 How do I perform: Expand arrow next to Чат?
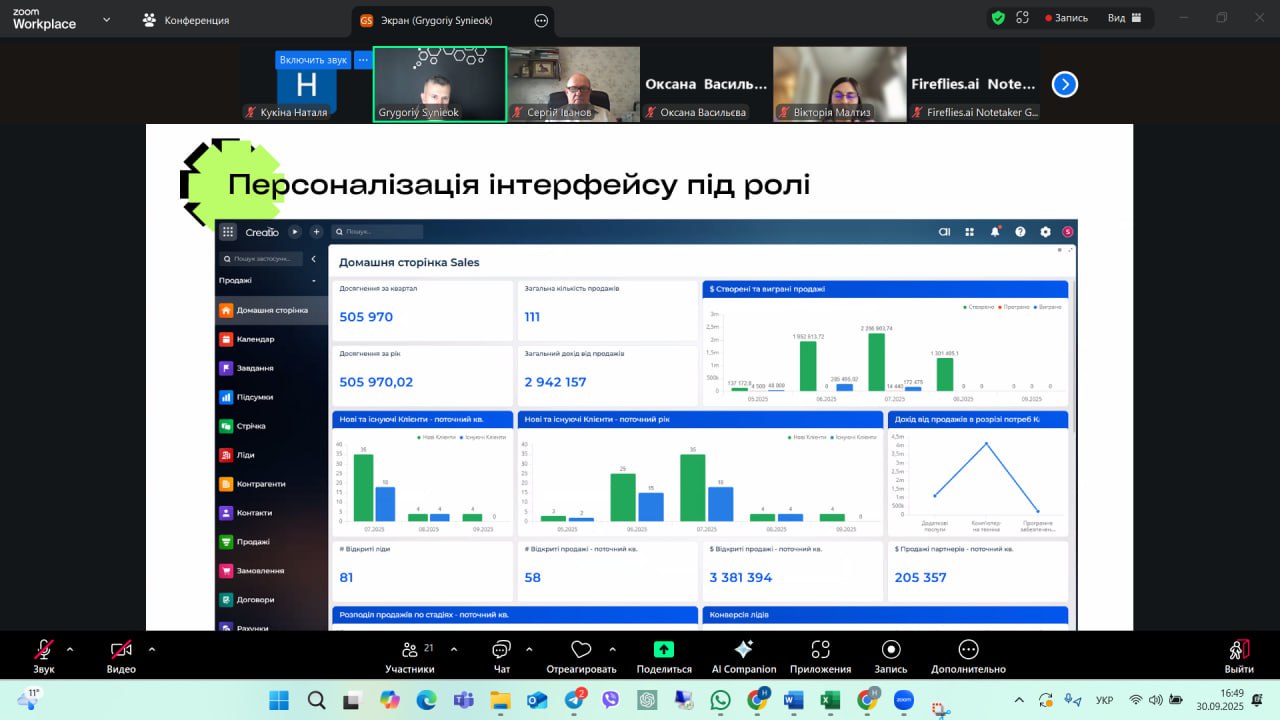click(x=529, y=648)
